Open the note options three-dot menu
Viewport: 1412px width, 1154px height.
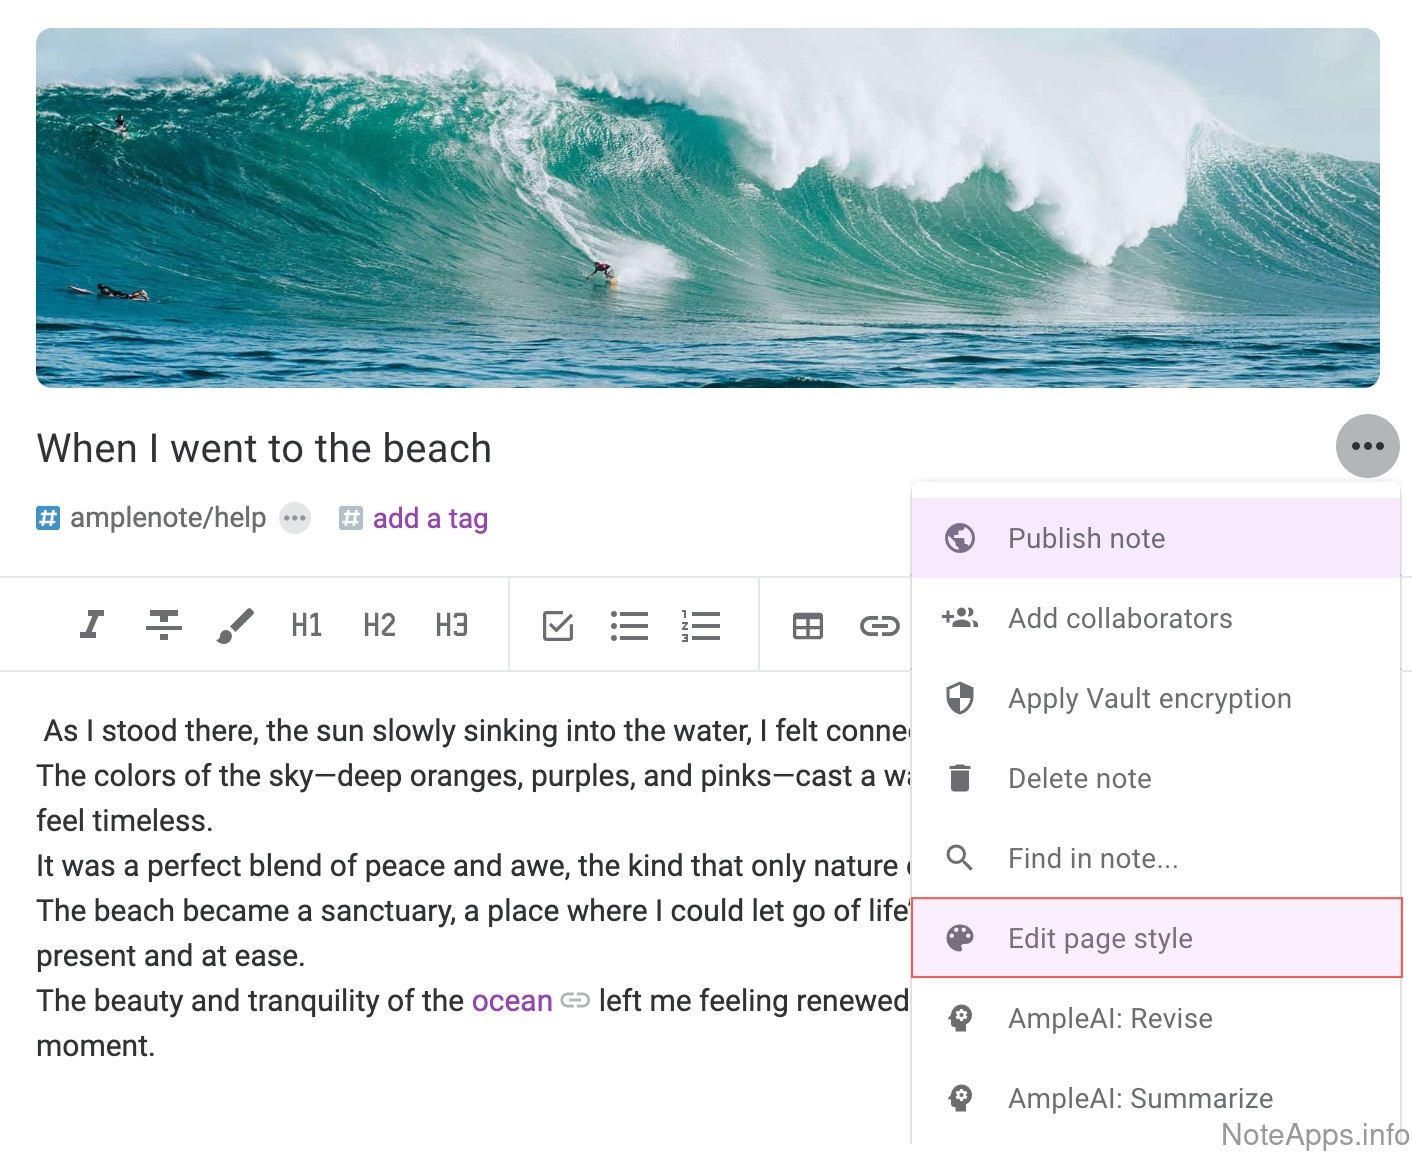pyautogui.click(x=1367, y=446)
